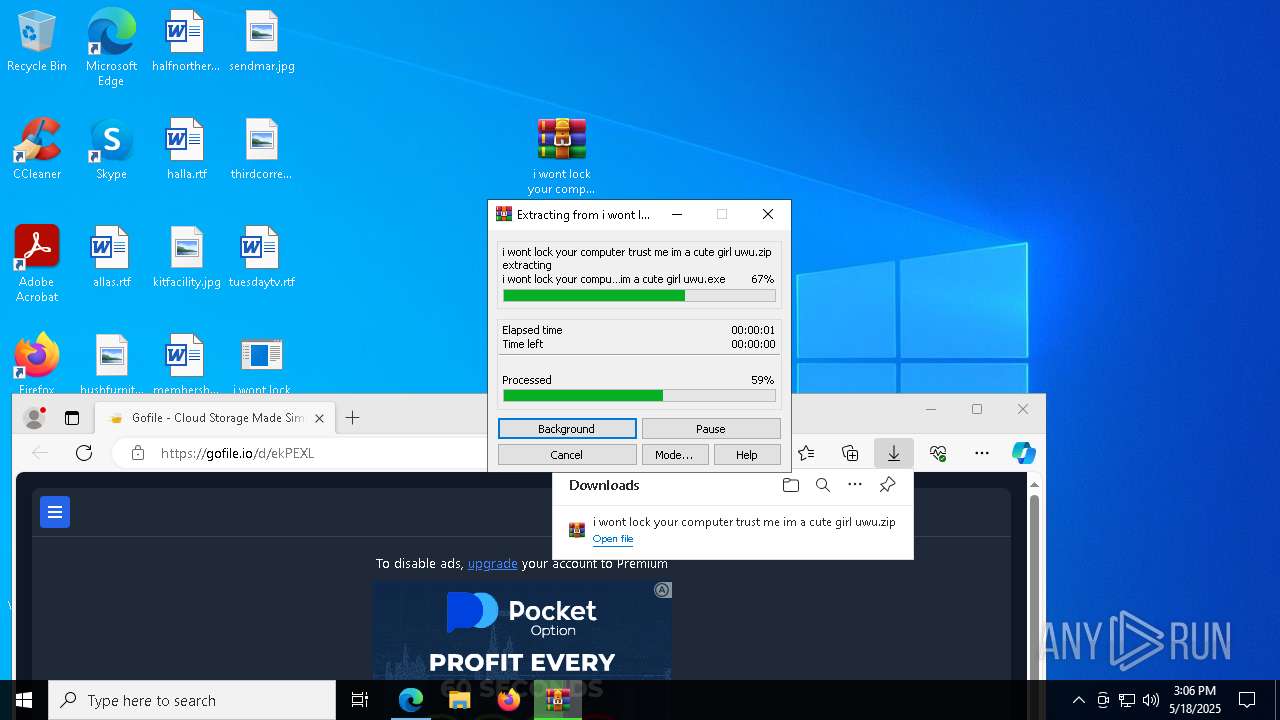Open the volume control in the tray

pos(1151,700)
